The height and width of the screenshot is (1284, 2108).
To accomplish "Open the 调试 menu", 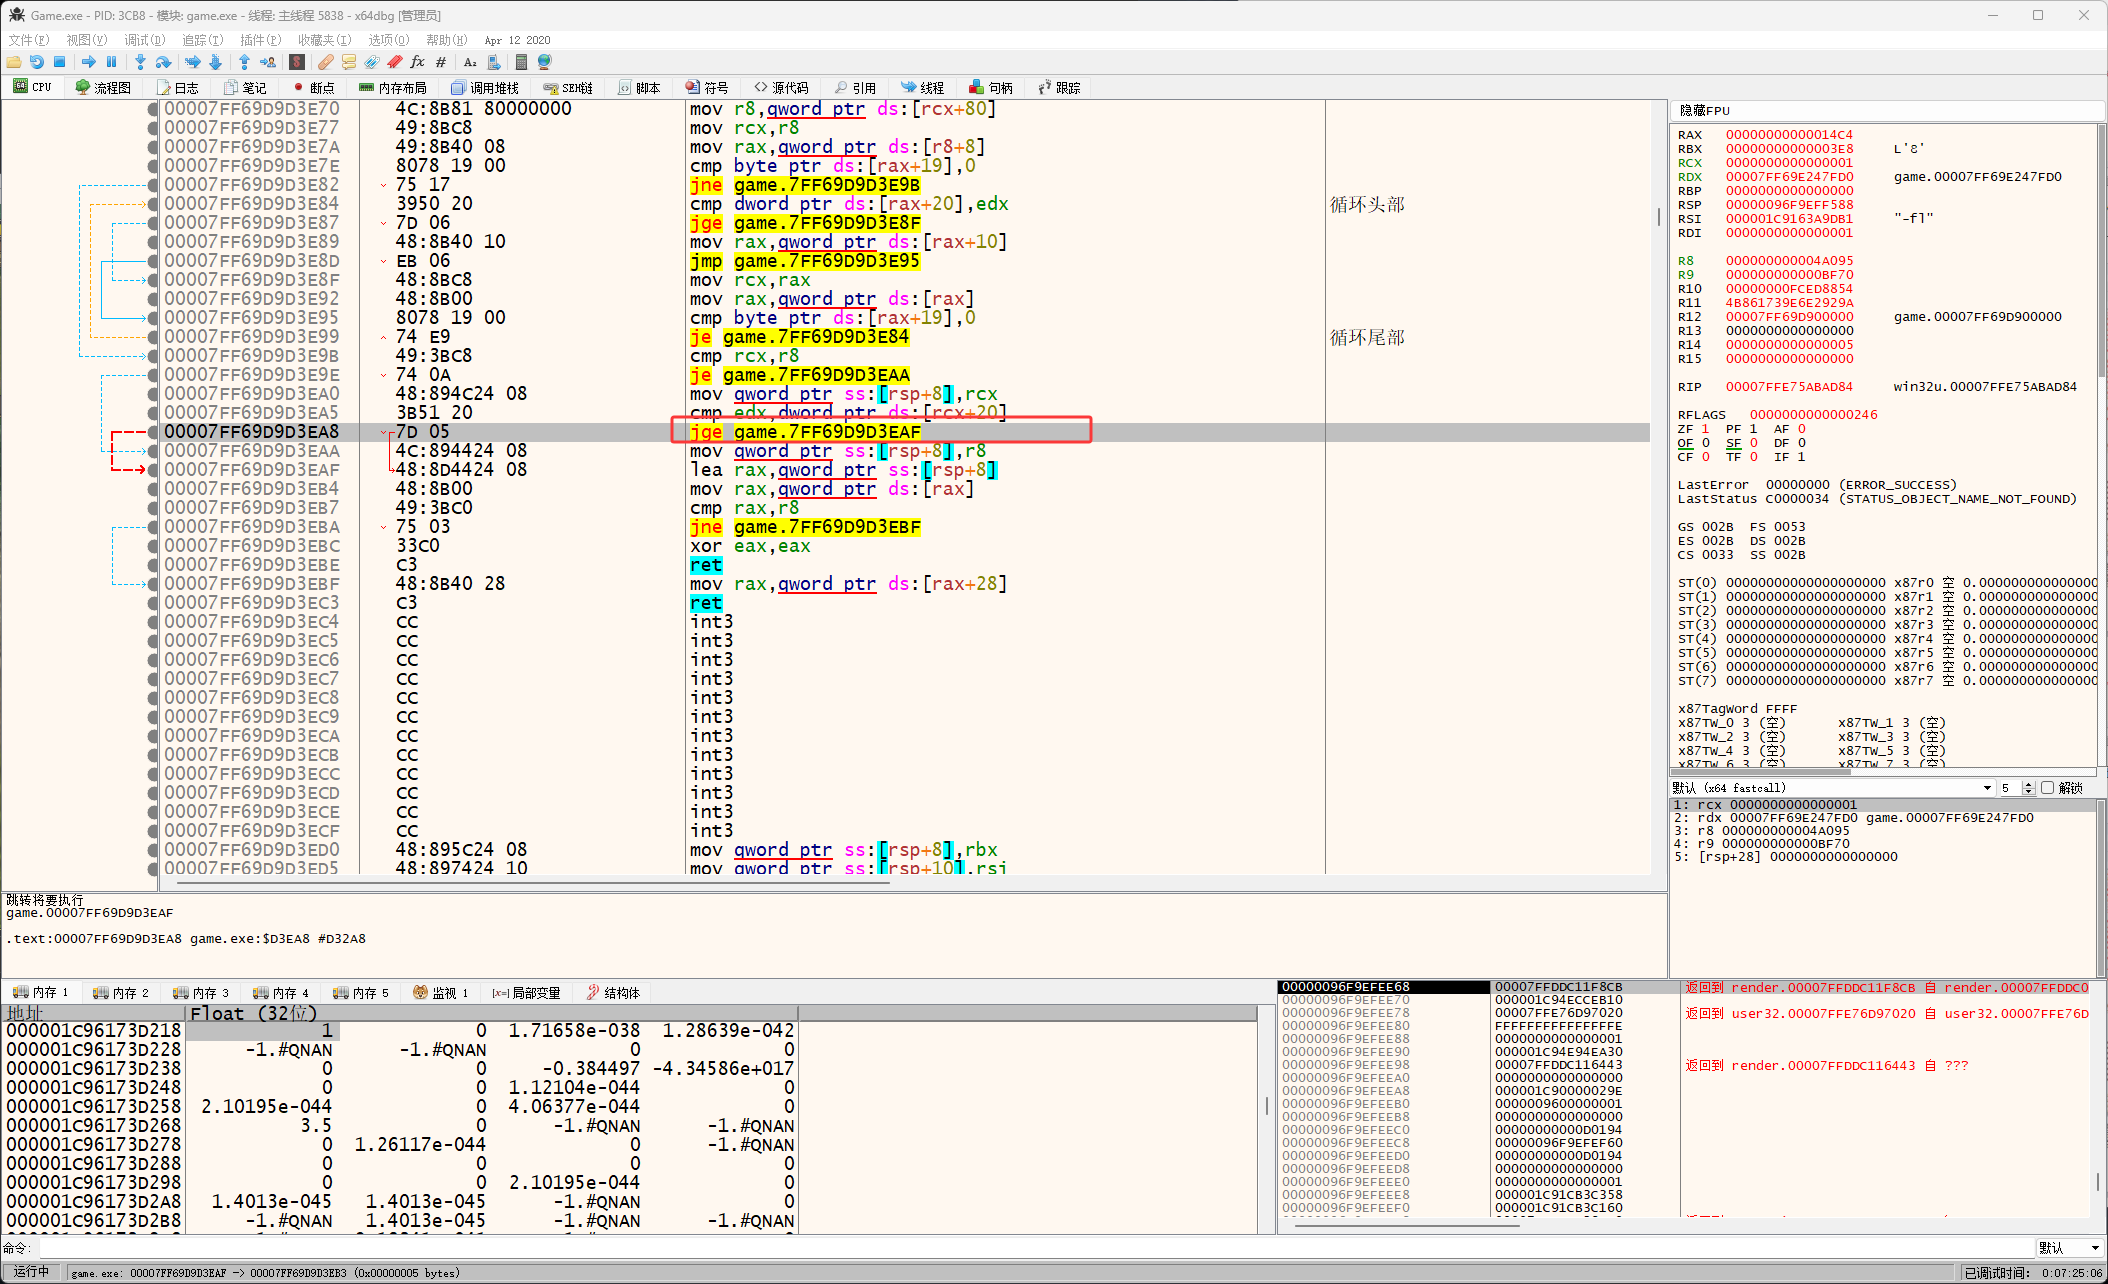I will click(144, 40).
